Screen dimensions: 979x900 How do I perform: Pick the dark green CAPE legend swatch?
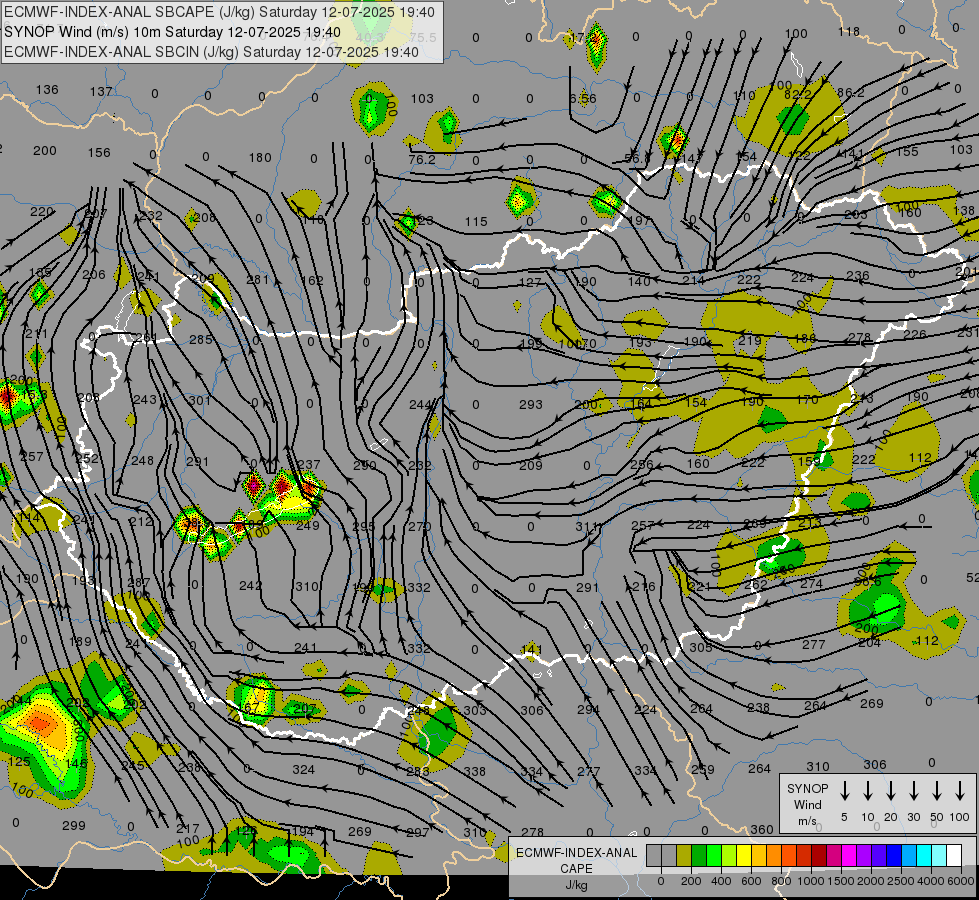pos(699,856)
